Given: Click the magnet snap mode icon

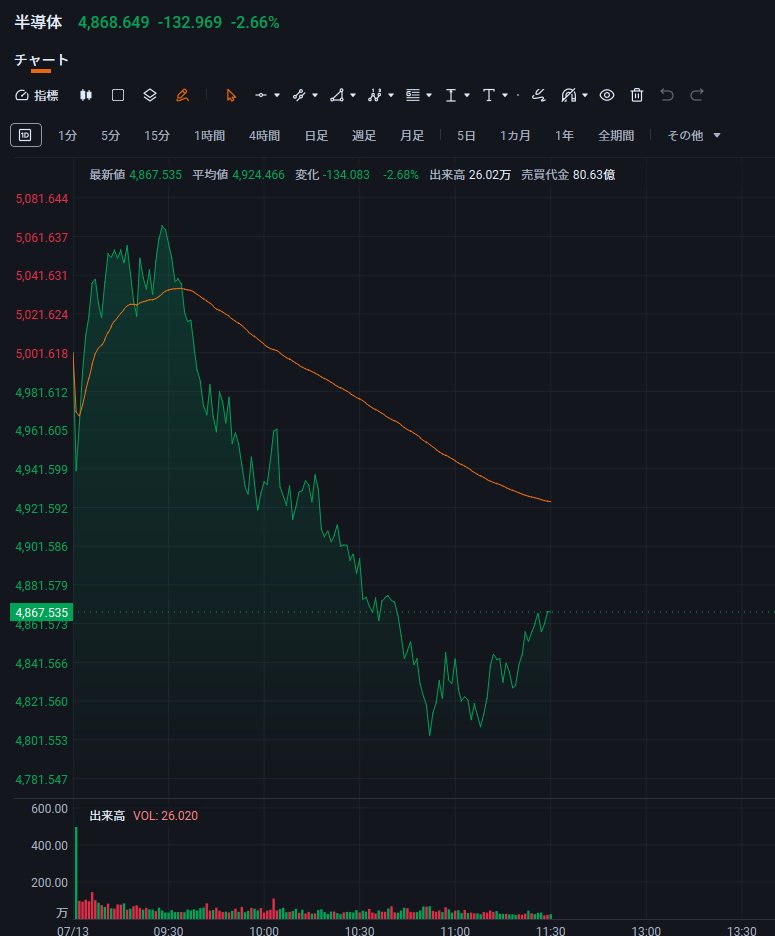Looking at the screenshot, I should 569,96.
